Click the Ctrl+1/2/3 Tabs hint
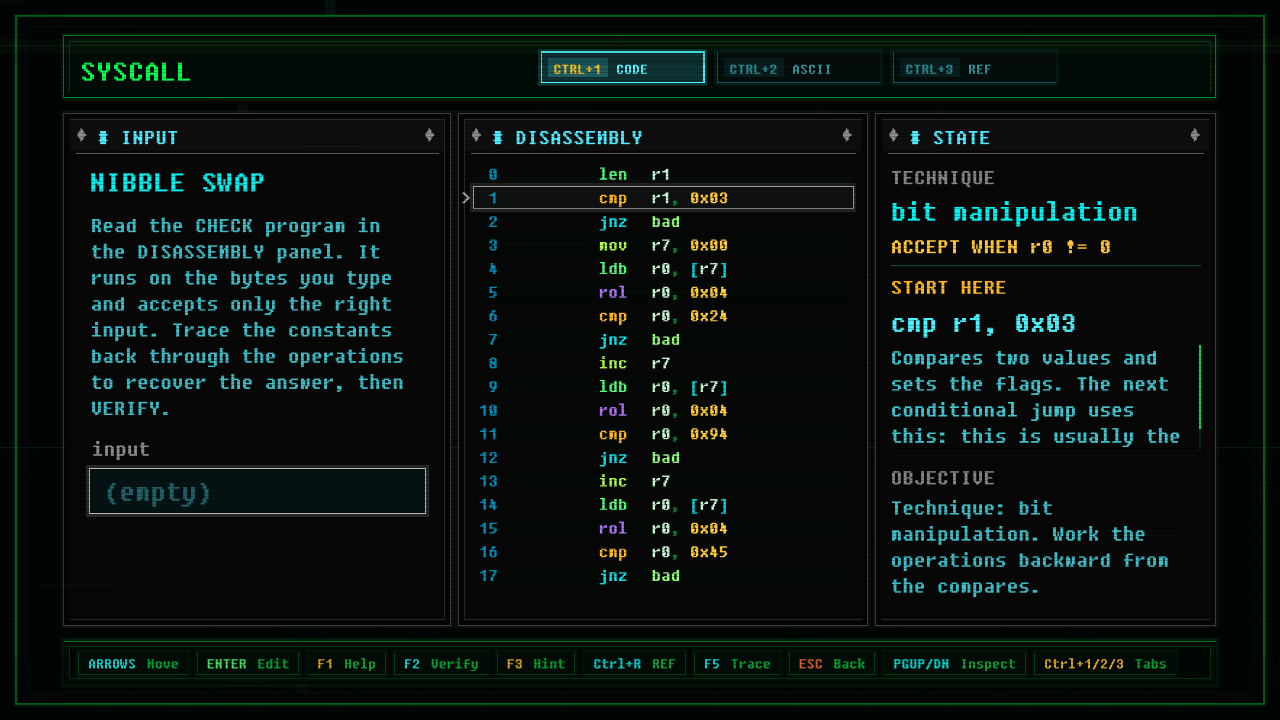The height and width of the screenshot is (720, 1280). click(x=1106, y=663)
